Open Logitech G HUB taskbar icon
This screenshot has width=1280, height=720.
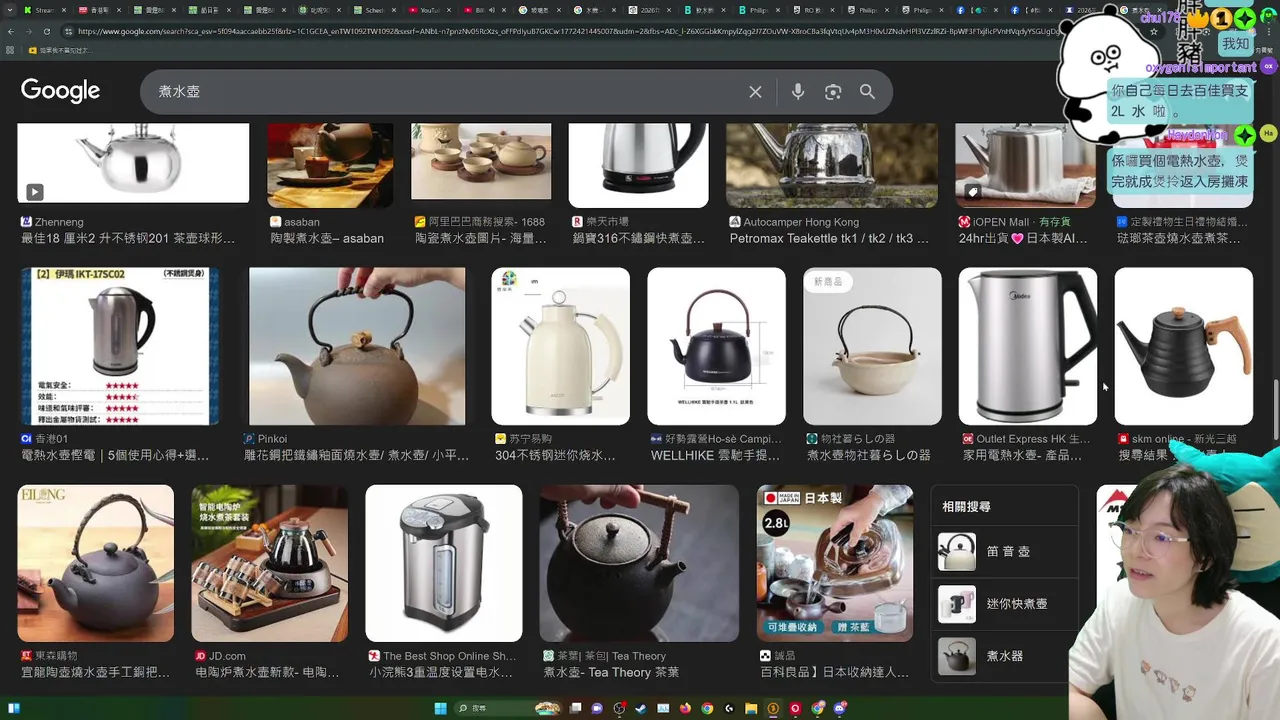click(x=729, y=708)
